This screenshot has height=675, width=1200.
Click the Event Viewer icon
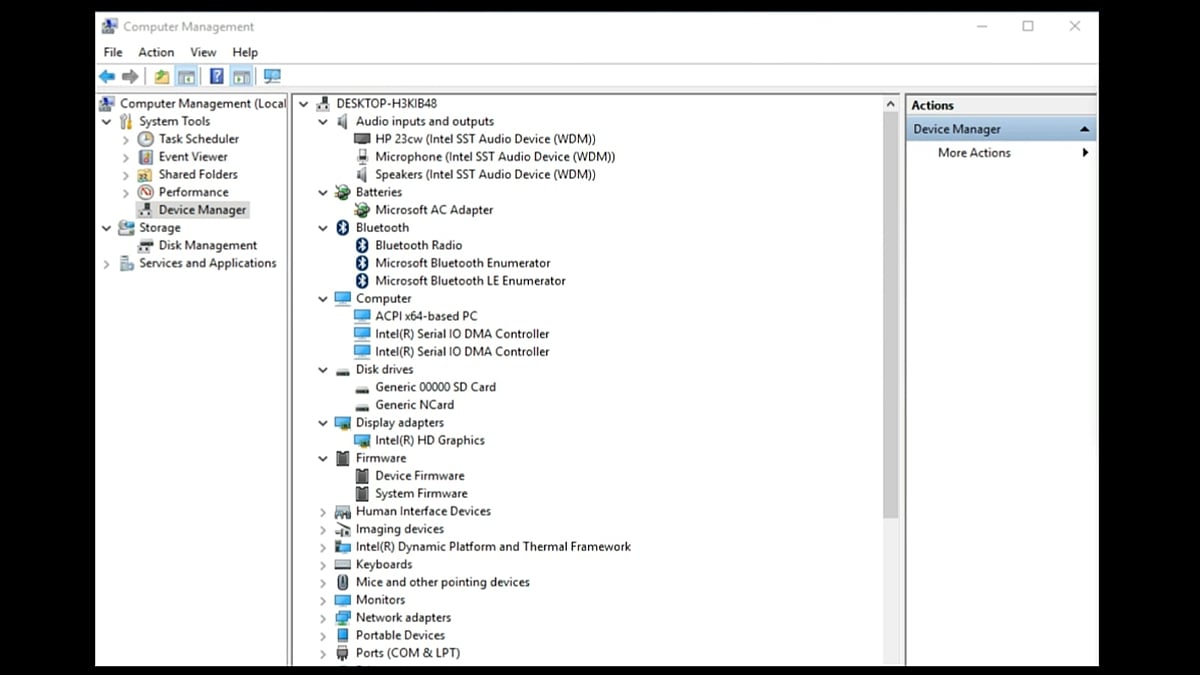coord(146,157)
